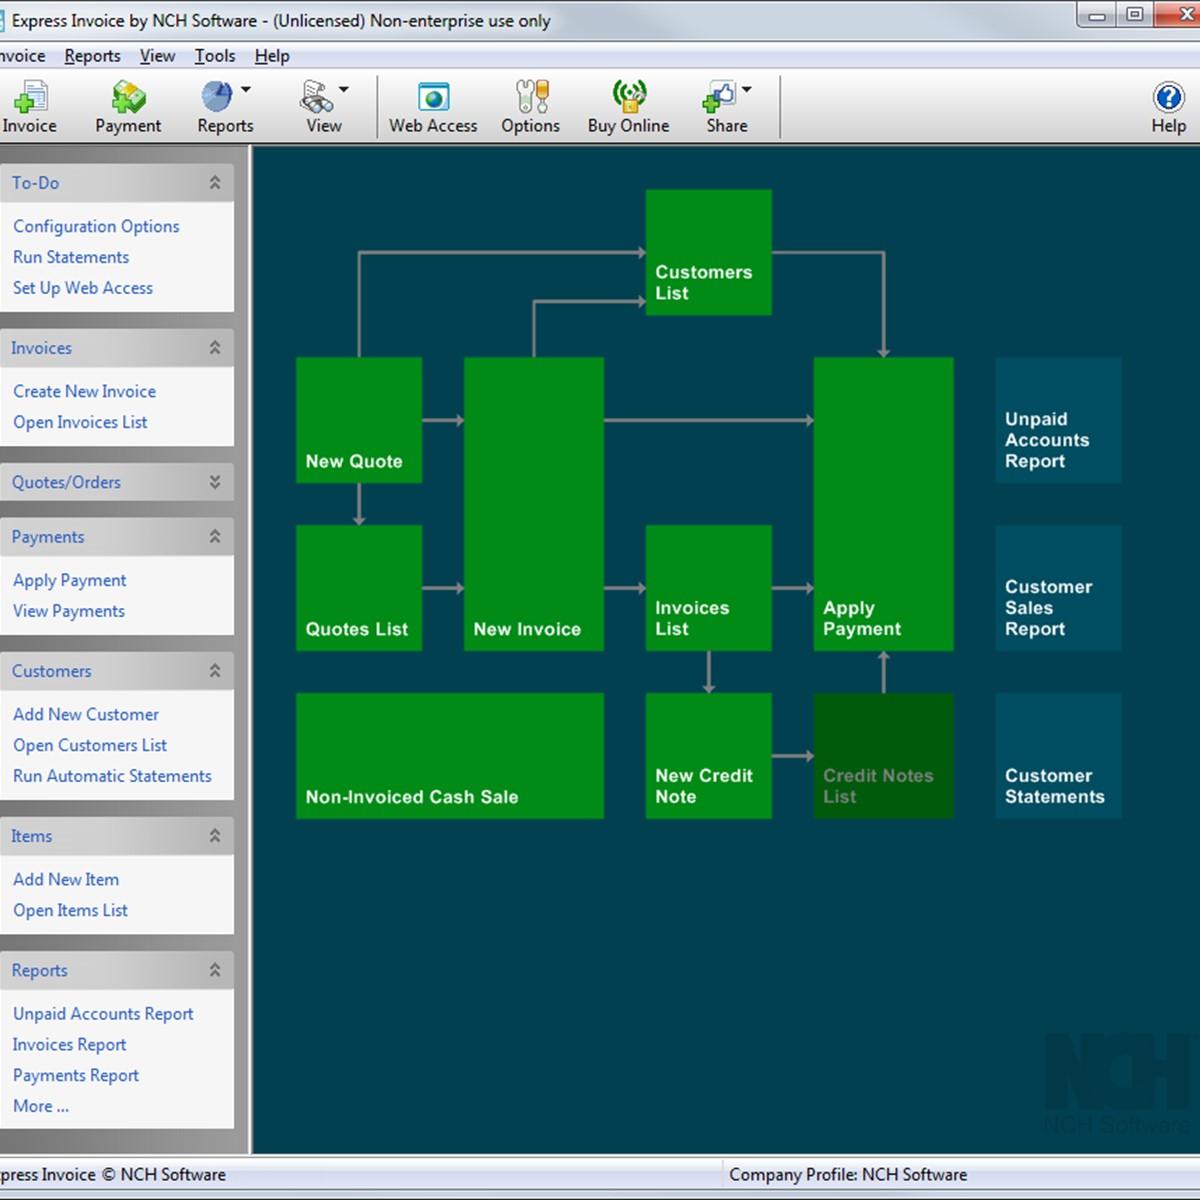Collapse the Invoices sidebar section
Screen dimensions: 1200x1200
215,348
